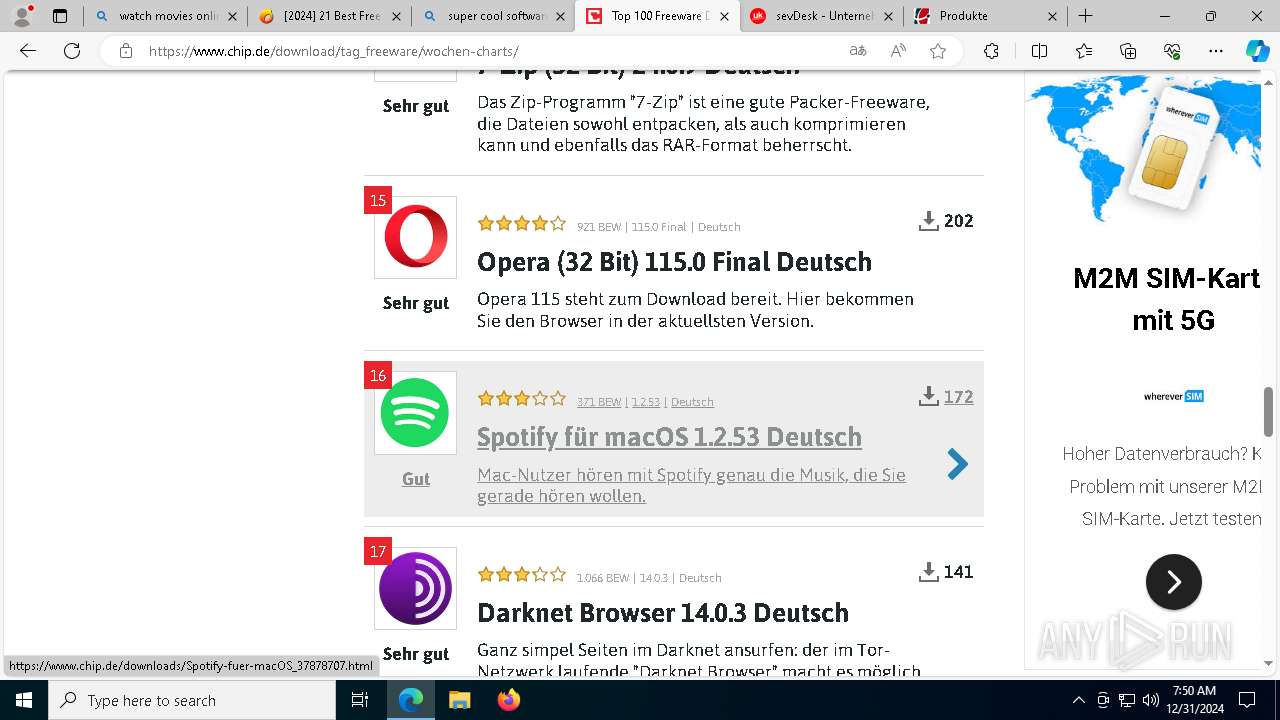Viewport: 1280px width, 720px height.
Task: Open the volume control in tray
Action: [1151, 700]
